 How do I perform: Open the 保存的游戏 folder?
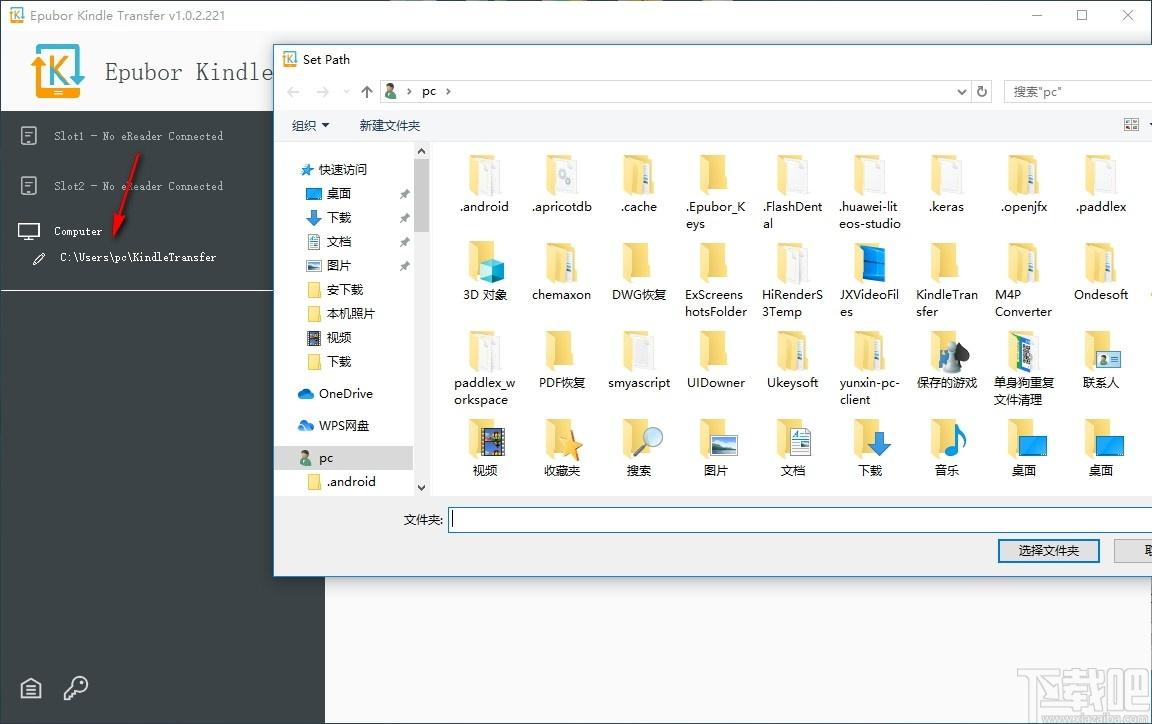(x=946, y=363)
